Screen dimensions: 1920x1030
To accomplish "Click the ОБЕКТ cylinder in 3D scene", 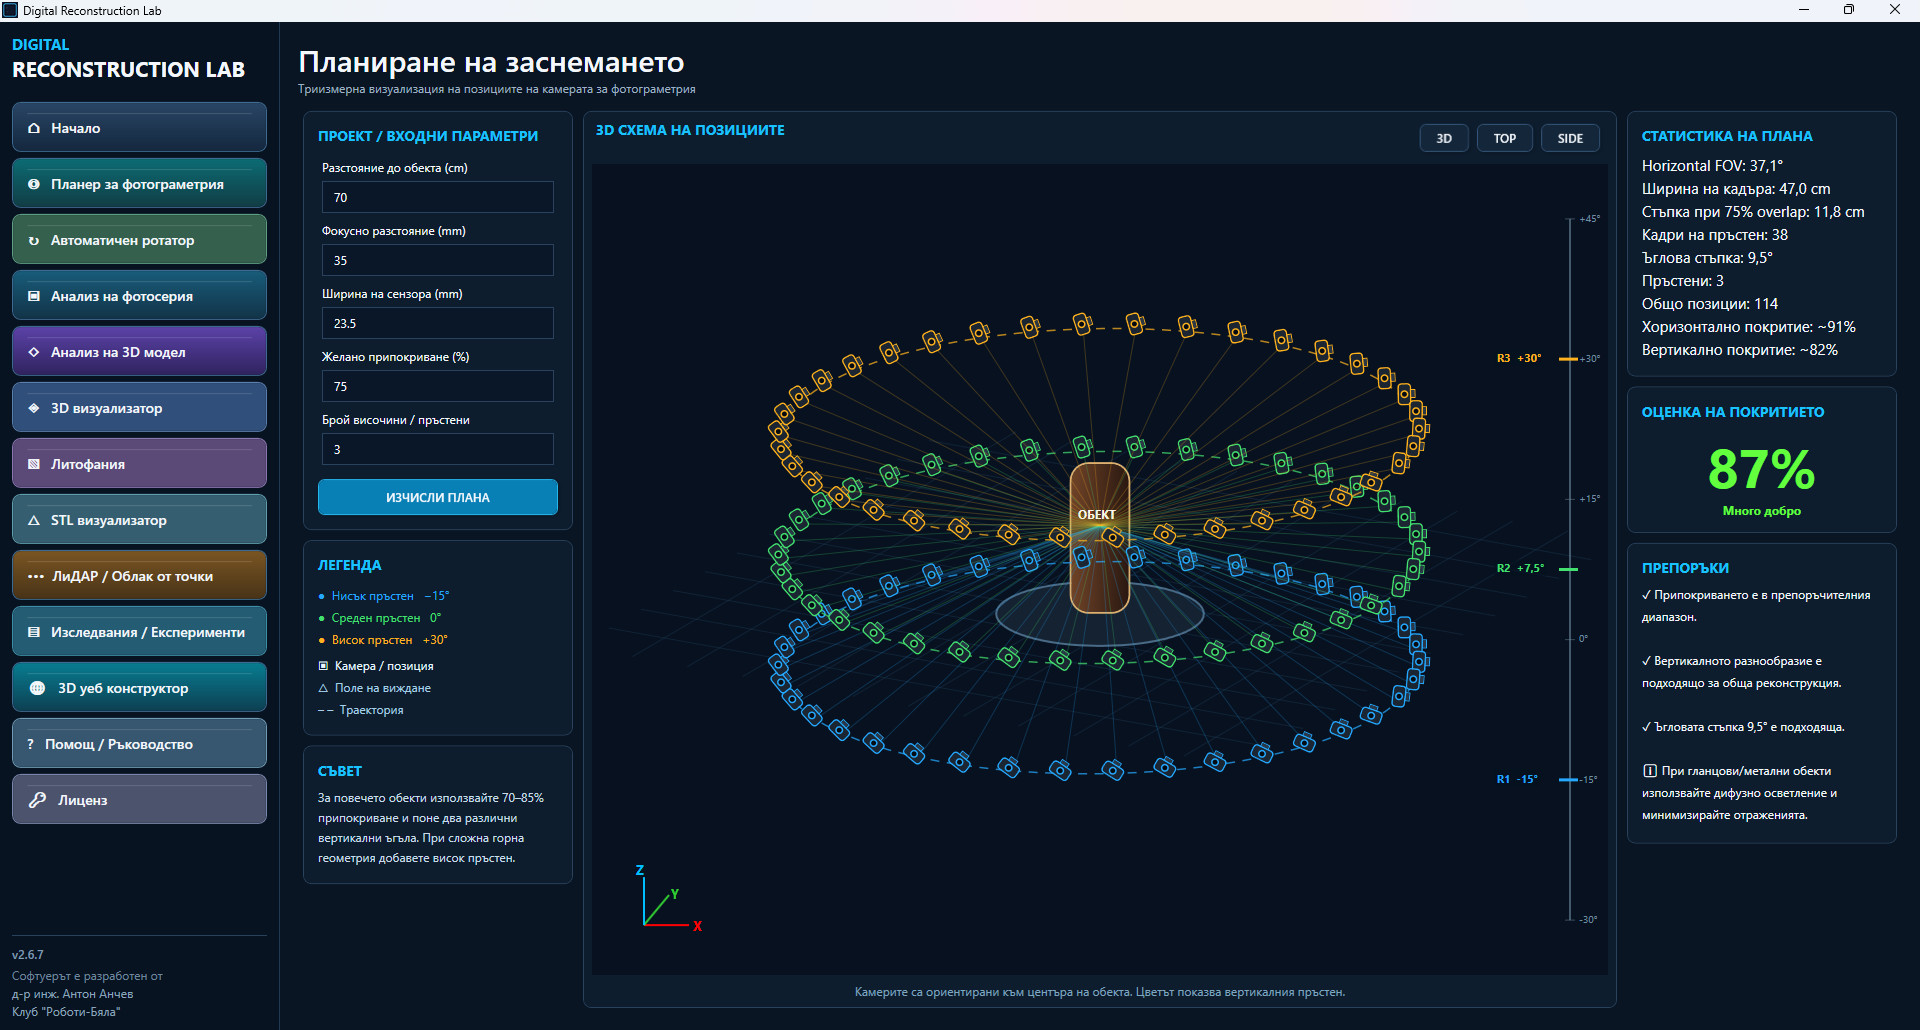I will tap(1099, 537).
